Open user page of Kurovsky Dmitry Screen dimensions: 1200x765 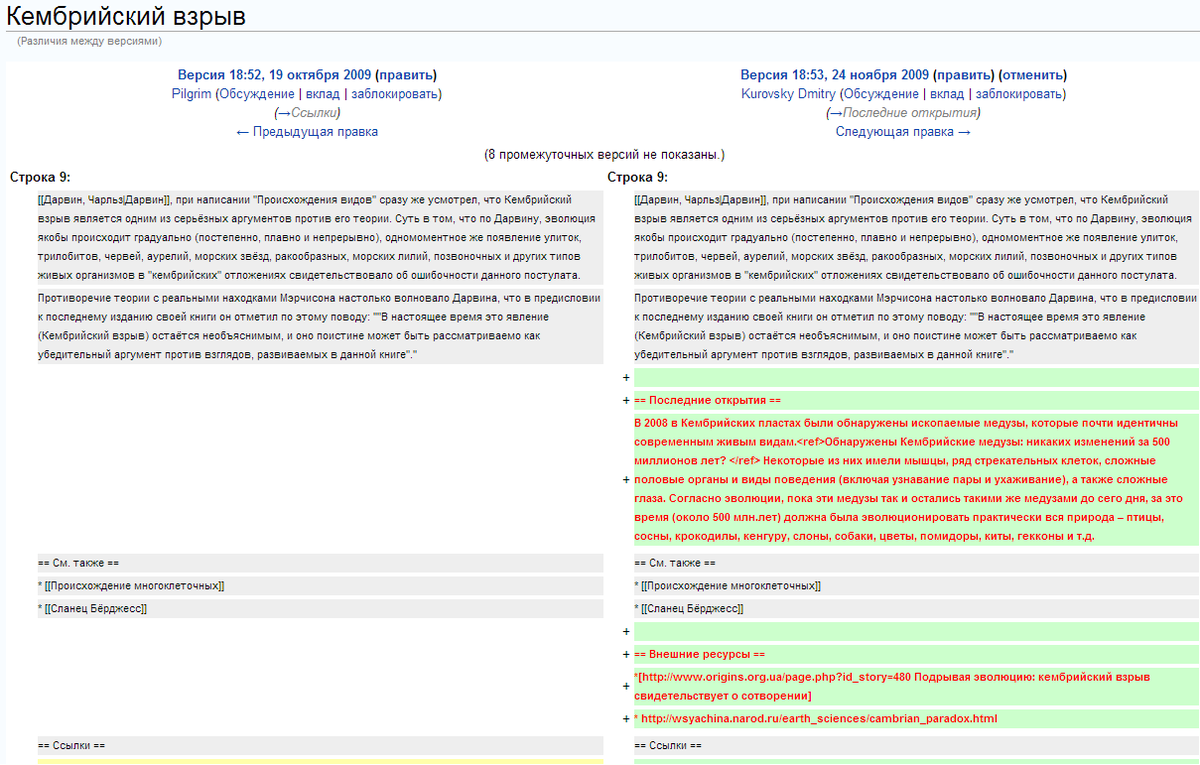click(790, 94)
